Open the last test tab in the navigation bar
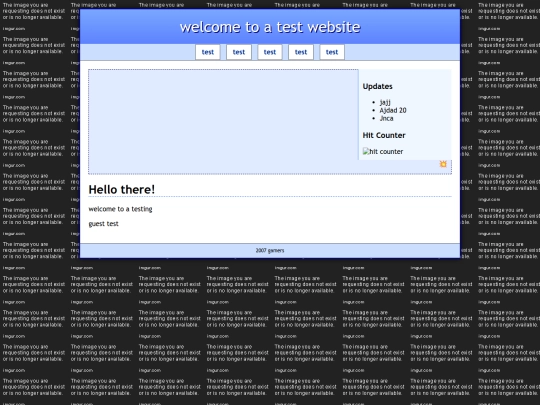 (x=332, y=52)
